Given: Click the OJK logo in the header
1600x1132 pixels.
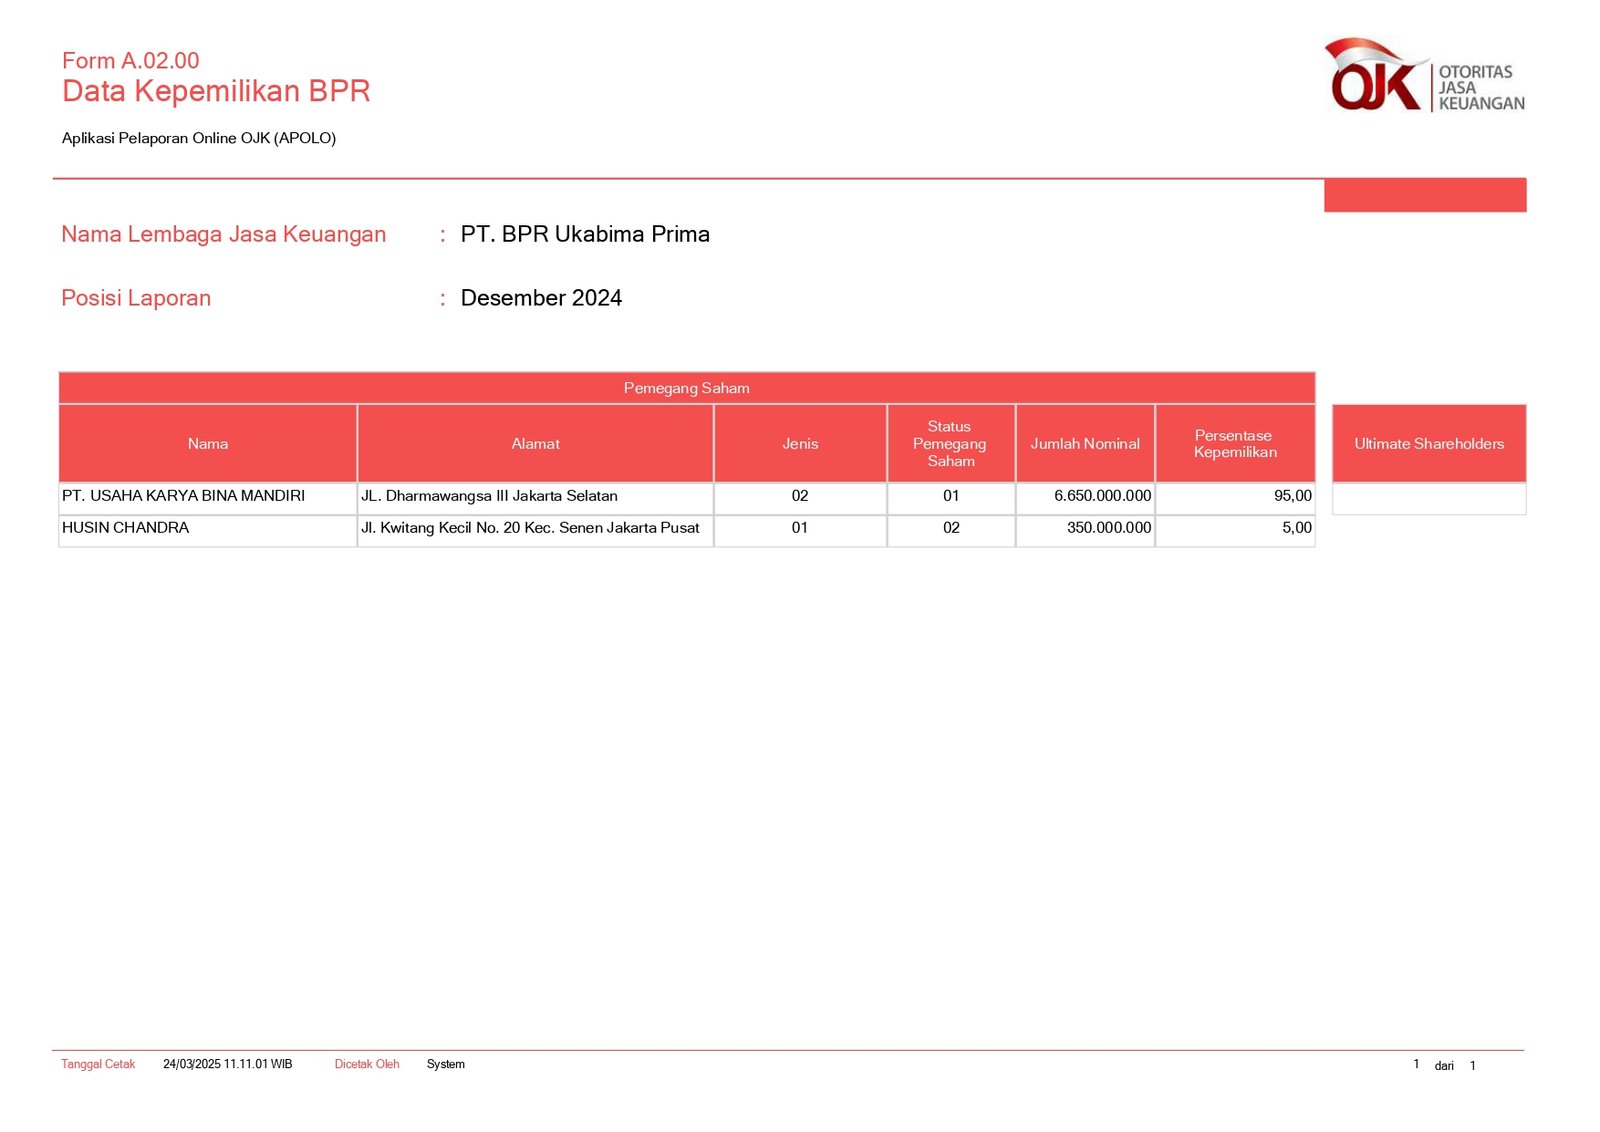Looking at the screenshot, I should pyautogui.click(x=1423, y=76).
